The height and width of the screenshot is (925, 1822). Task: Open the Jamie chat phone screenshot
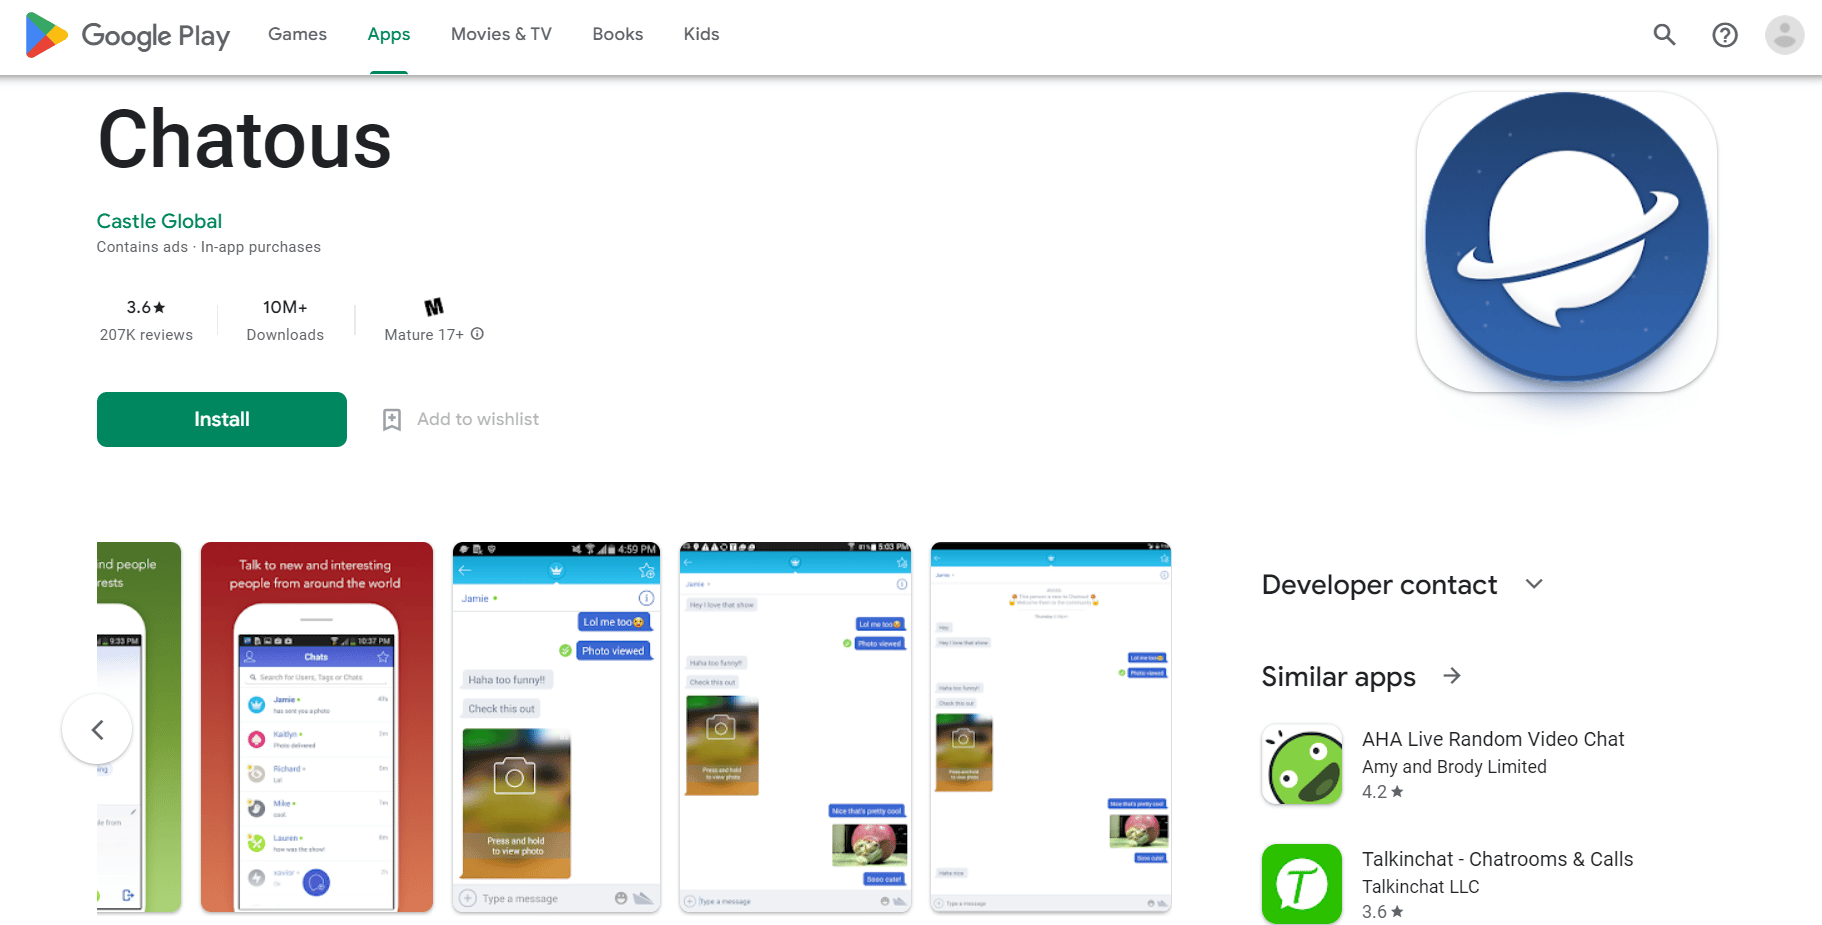pos(556,727)
